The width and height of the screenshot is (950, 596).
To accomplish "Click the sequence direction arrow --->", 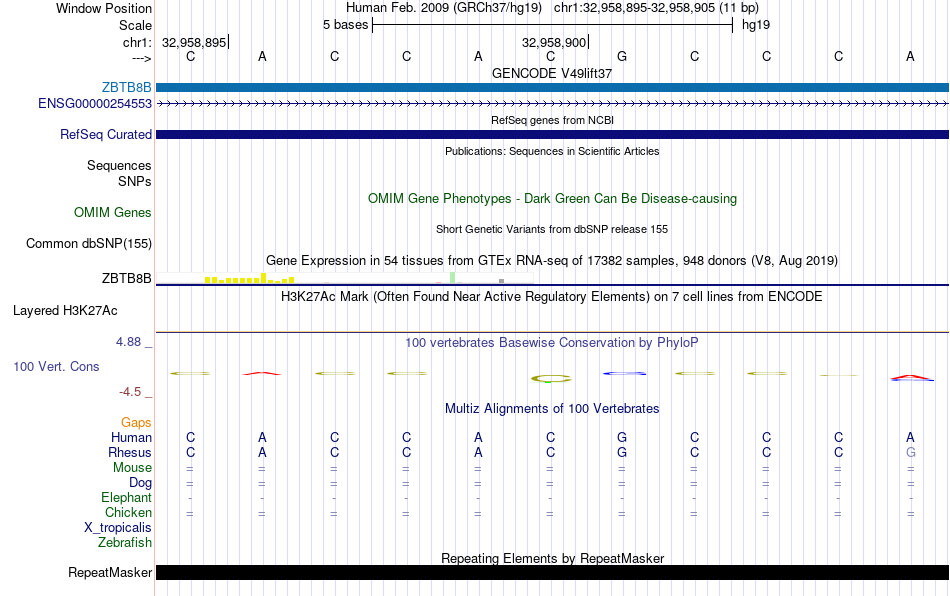I will (x=141, y=58).
